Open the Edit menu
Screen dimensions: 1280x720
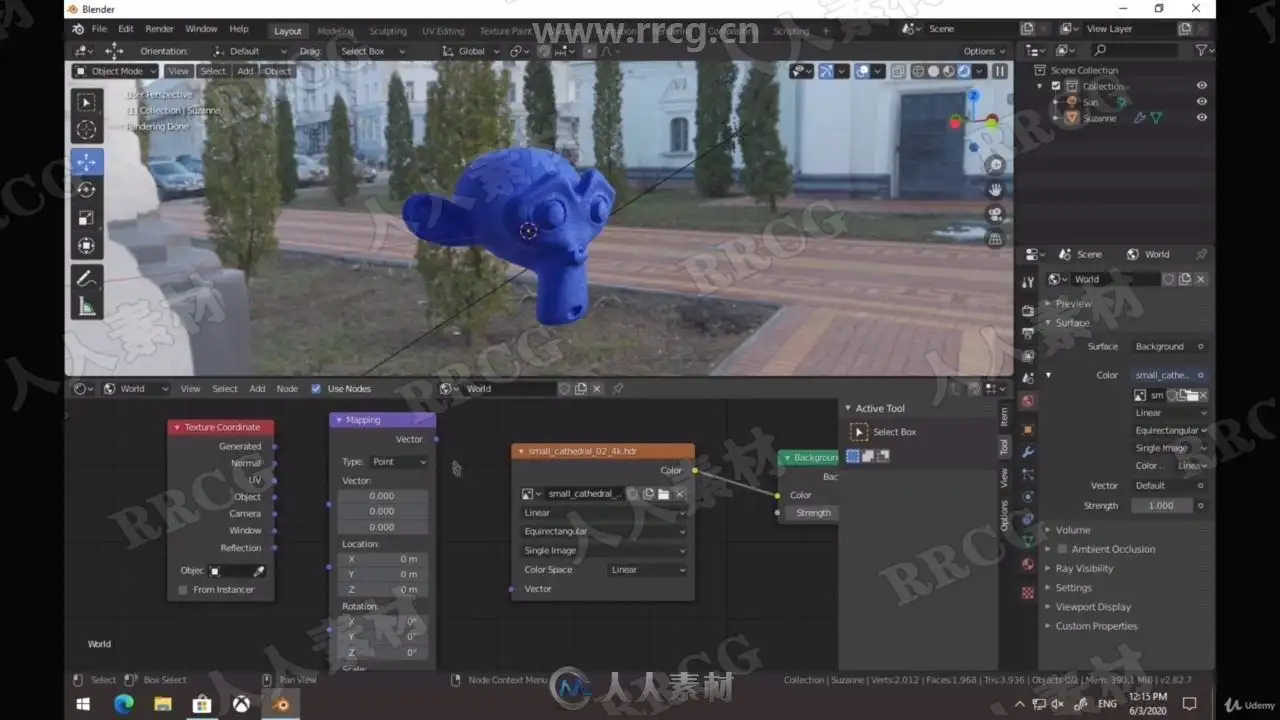click(126, 29)
